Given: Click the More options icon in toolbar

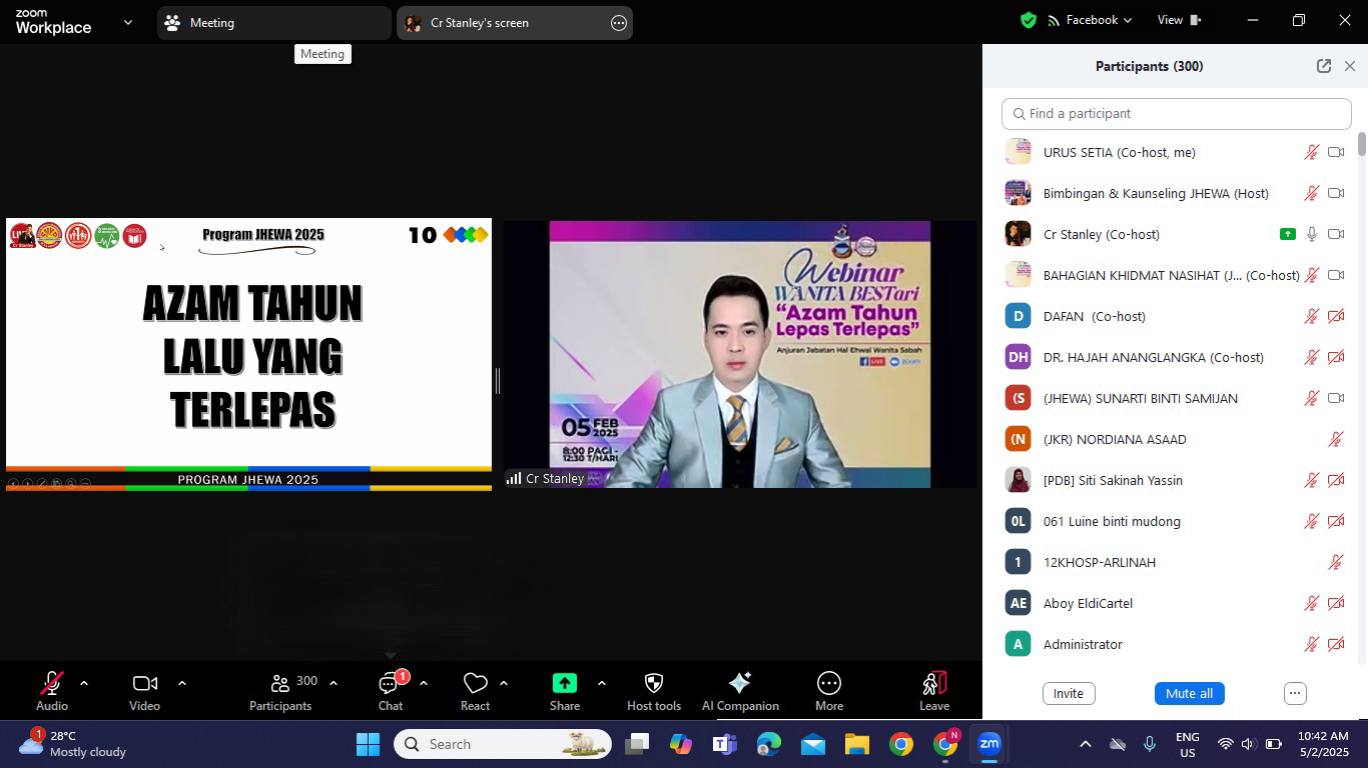Looking at the screenshot, I should click(829, 684).
